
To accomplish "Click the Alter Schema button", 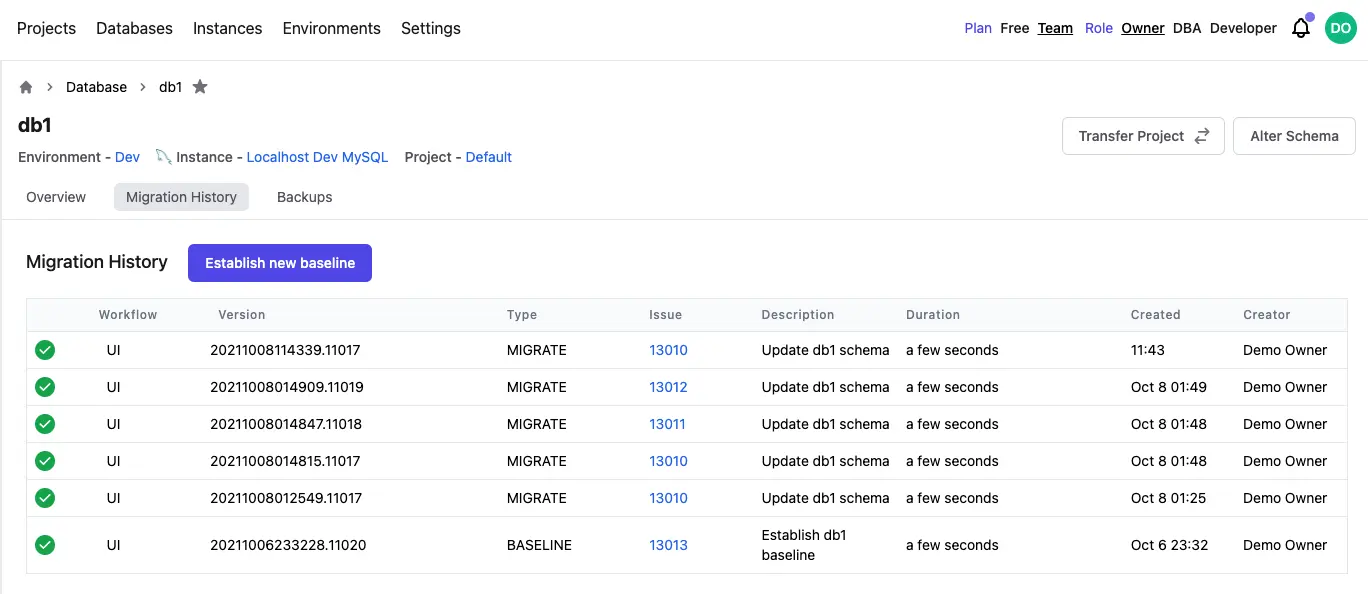I will tap(1294, 136).
